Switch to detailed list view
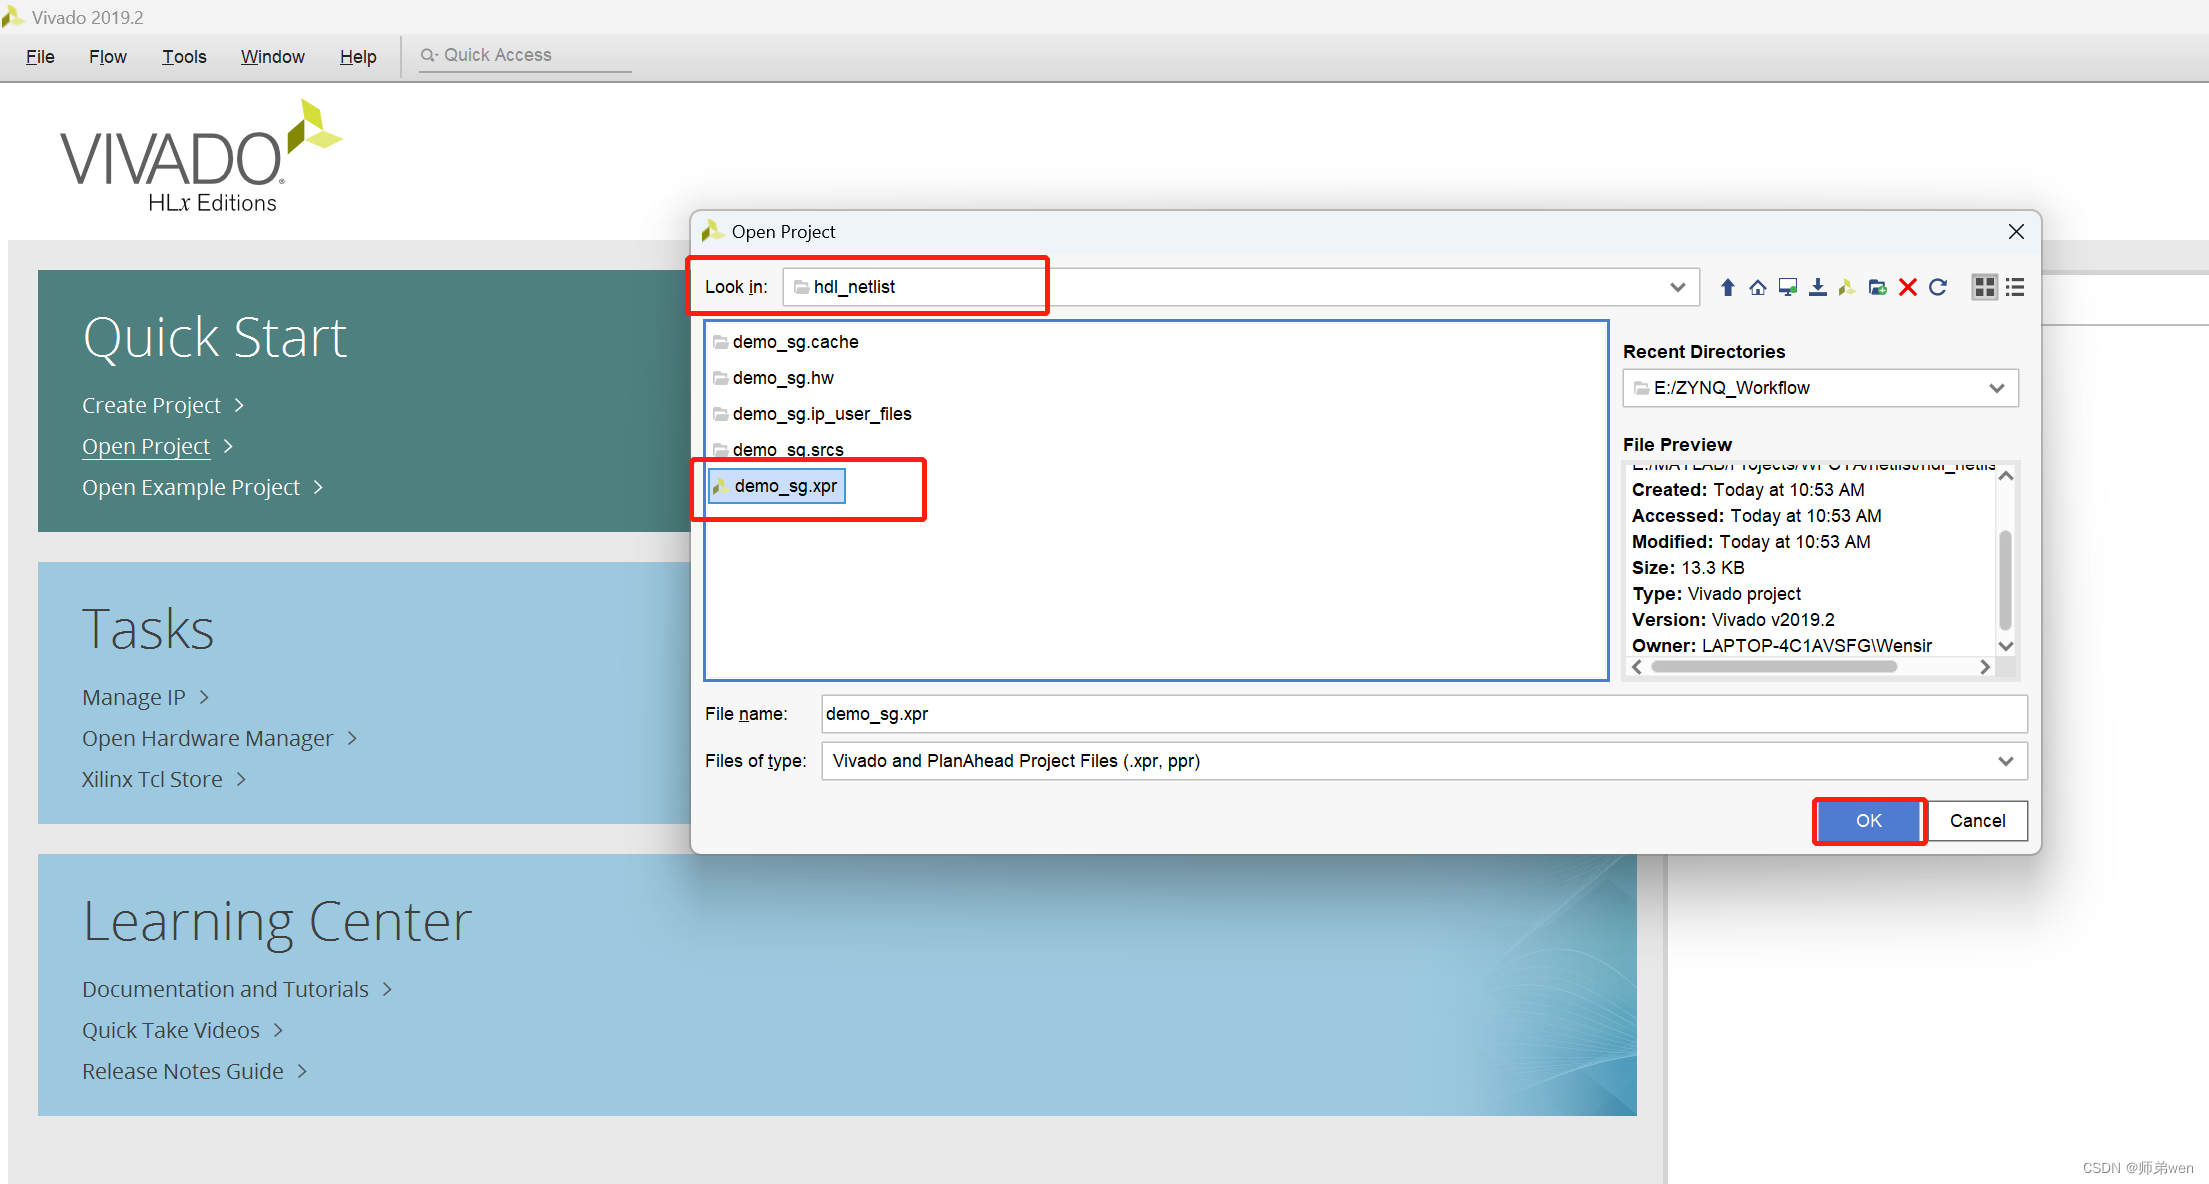 click(2015, 287)
